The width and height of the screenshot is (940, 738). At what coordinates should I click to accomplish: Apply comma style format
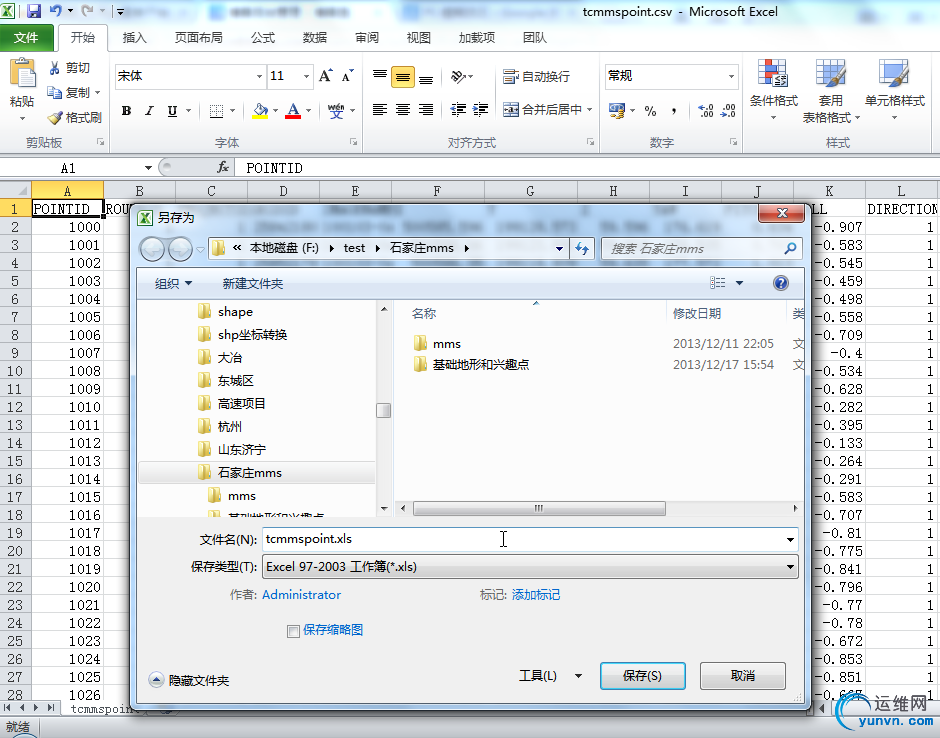pos(674,110)
